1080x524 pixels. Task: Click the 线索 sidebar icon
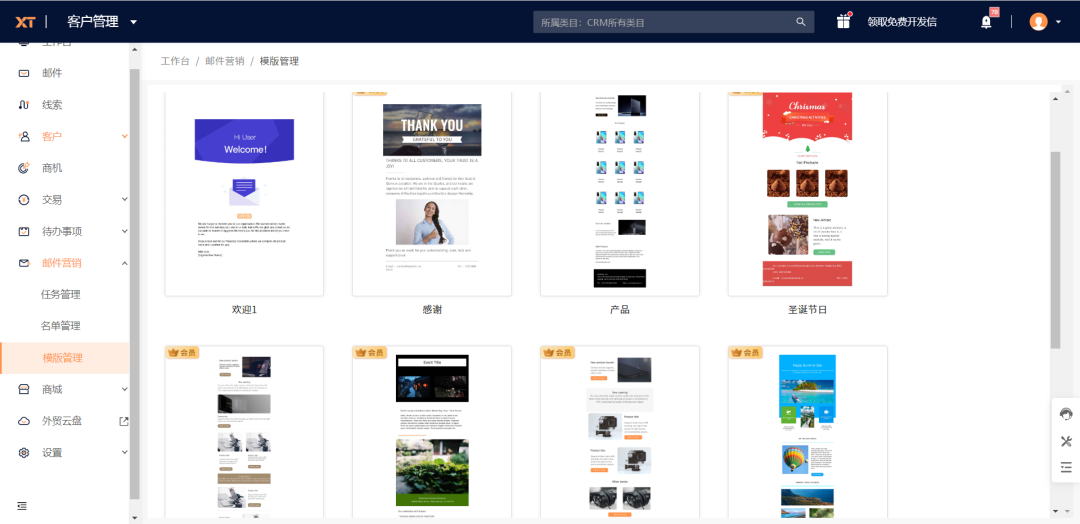click(x=24, y=105)
